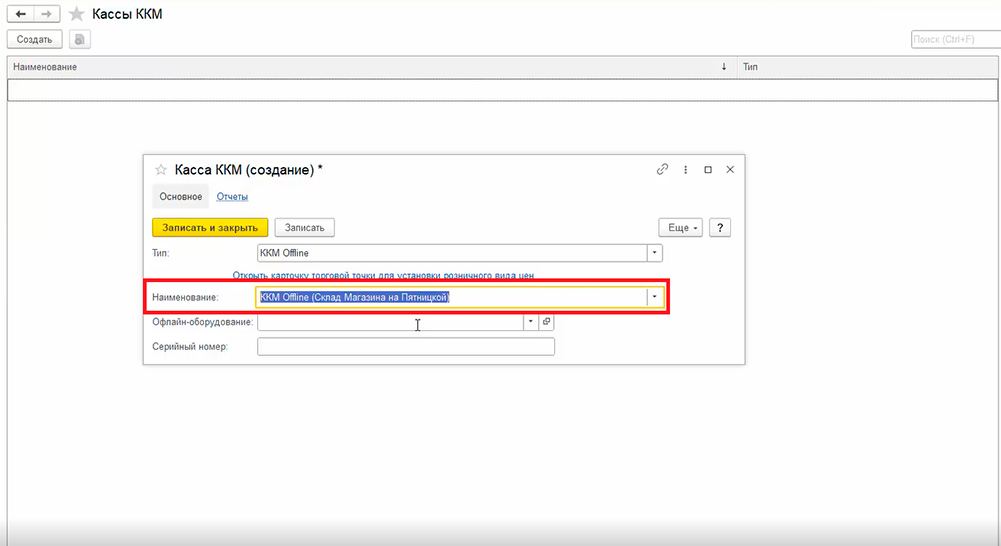This screenshot has width=1001, height=546.
Task: Click the back navigation arrow
Action: tap(20, 14)
